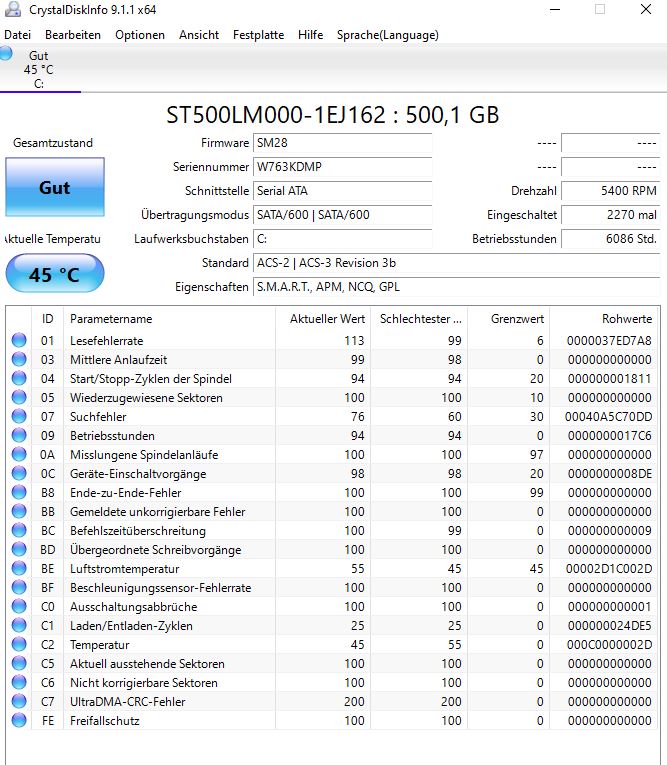Click the Firmware field SM28
The image size is (667, 765).
coord(343,143)
